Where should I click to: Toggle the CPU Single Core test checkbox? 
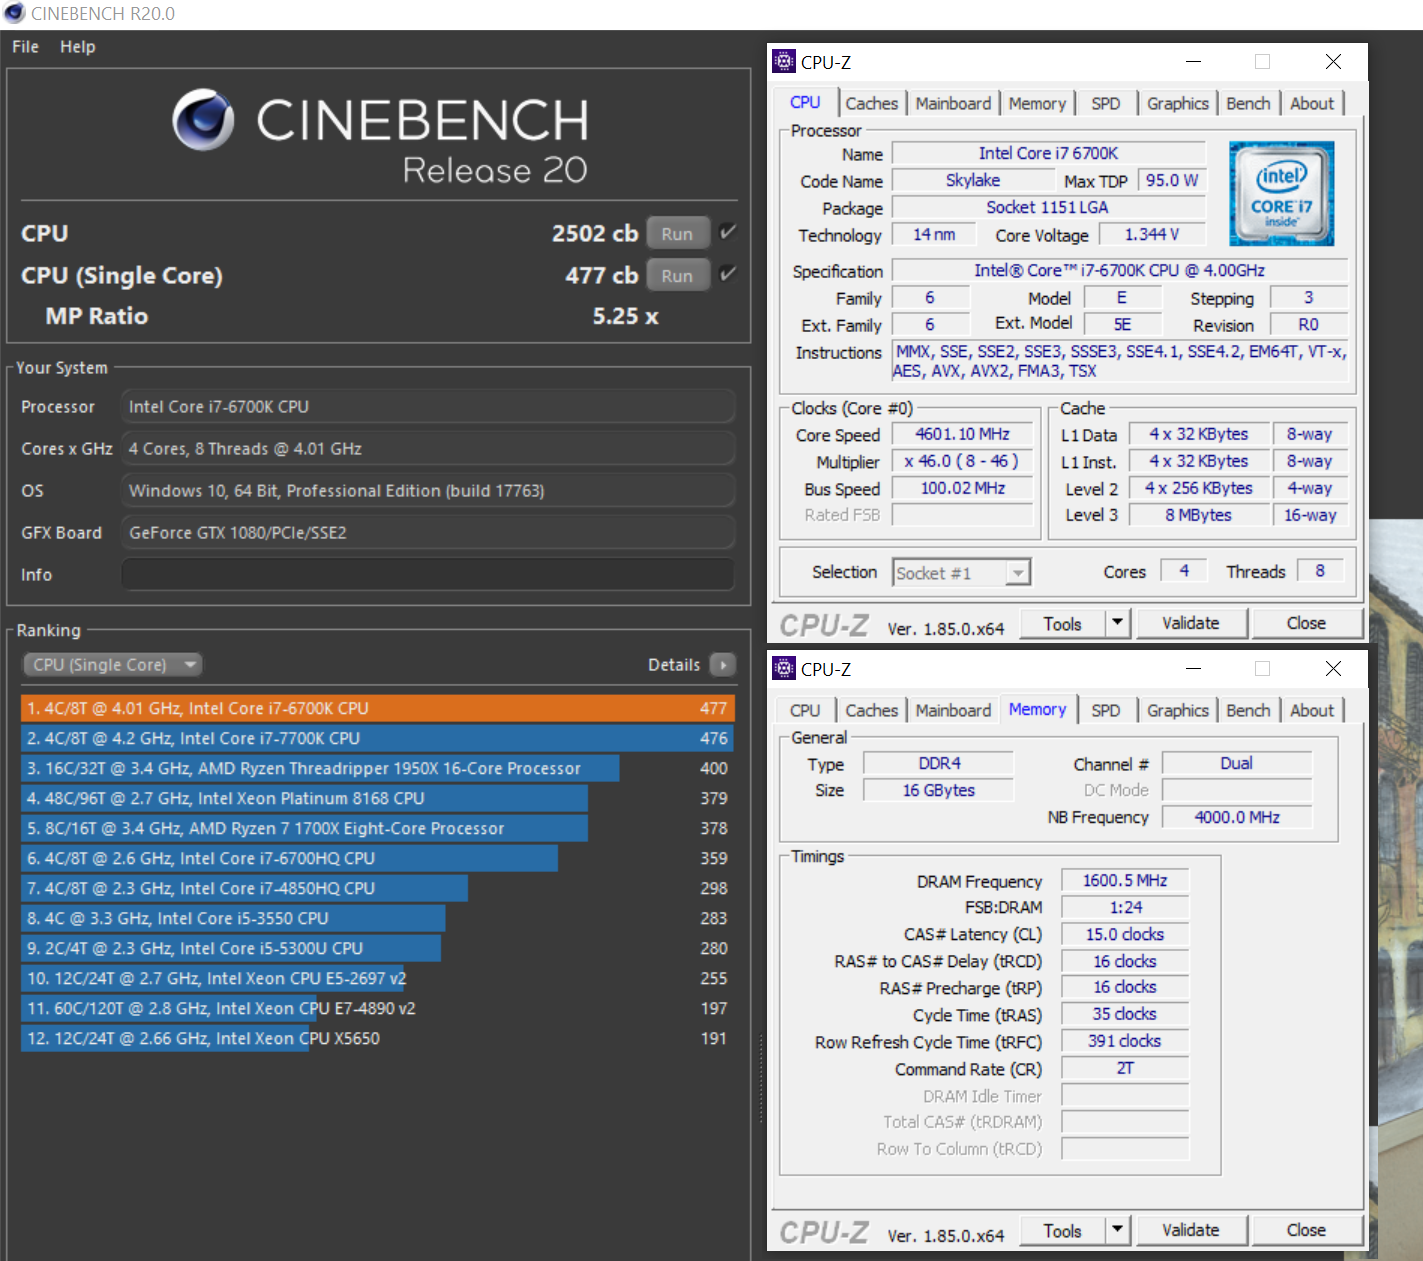click(728, 274)
